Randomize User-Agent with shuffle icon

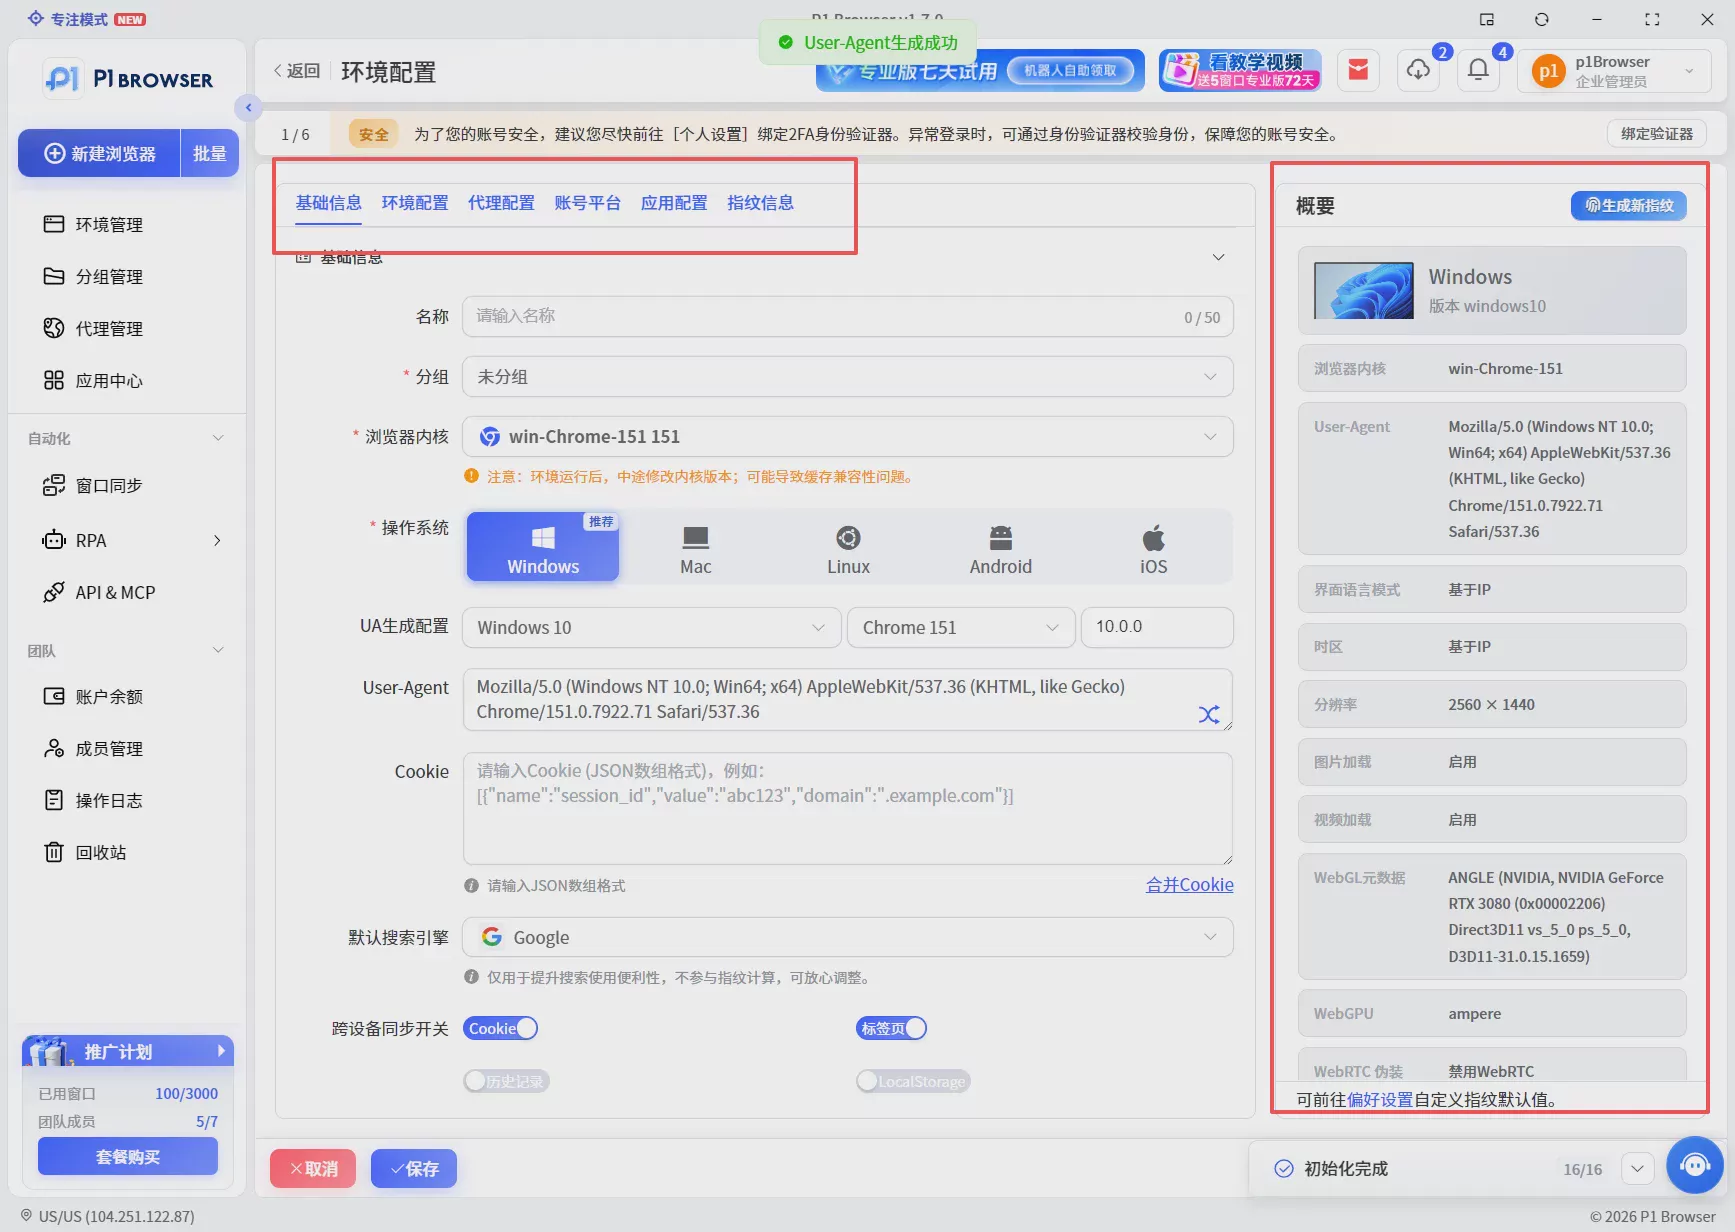1209,714
